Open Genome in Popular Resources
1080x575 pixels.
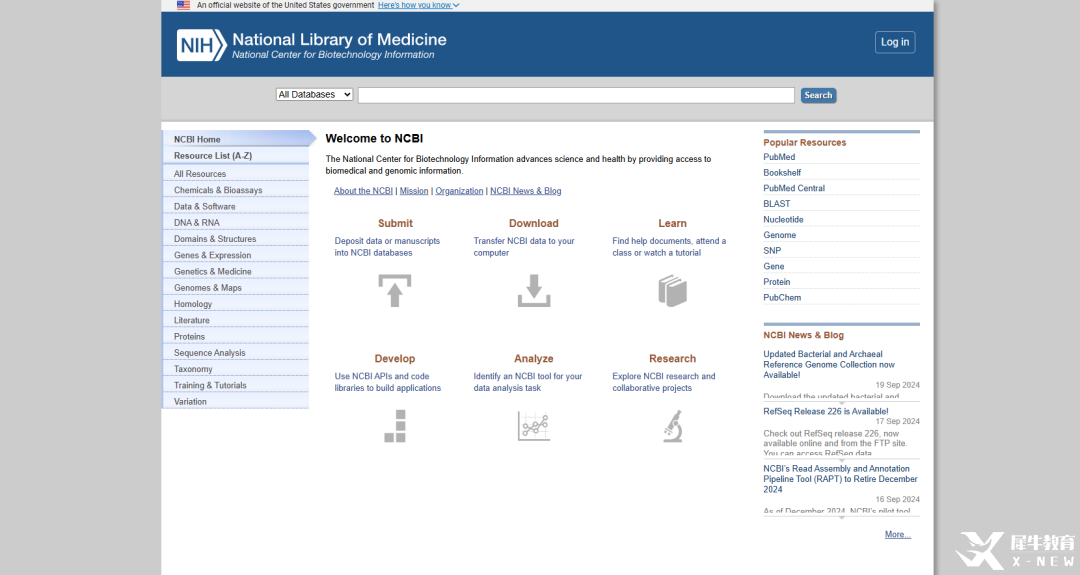point(779,235)
